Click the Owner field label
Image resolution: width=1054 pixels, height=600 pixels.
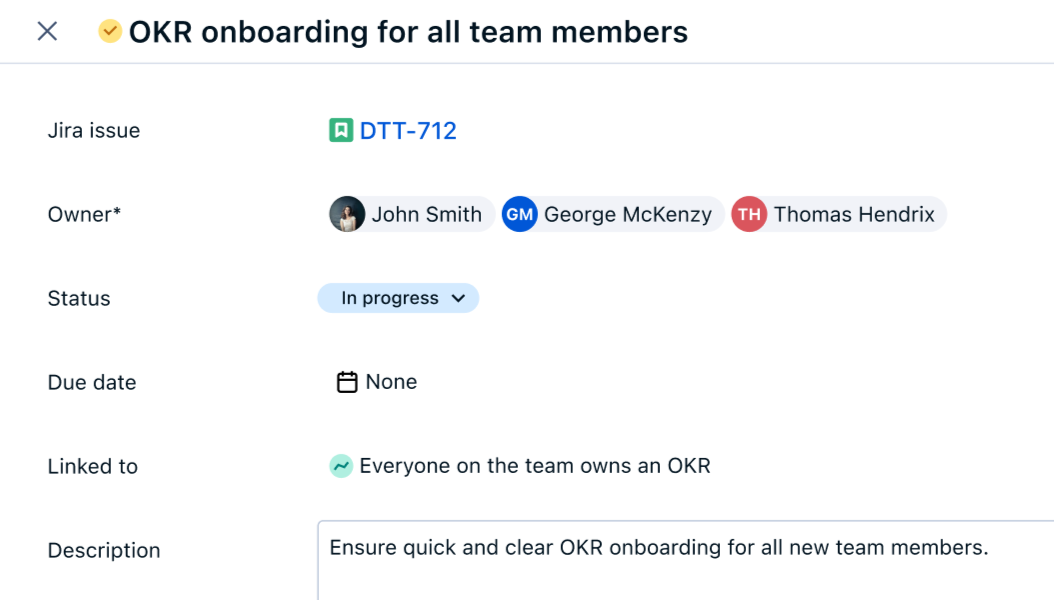[x=84, y=214]
